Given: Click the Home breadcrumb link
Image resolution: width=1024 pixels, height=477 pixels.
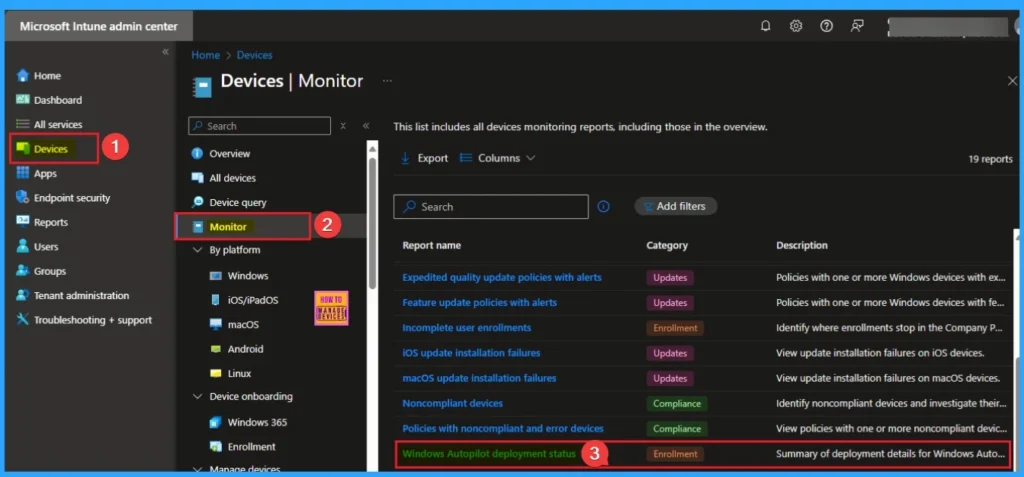Looking at the screenshot, I should [x=205, y=56].
